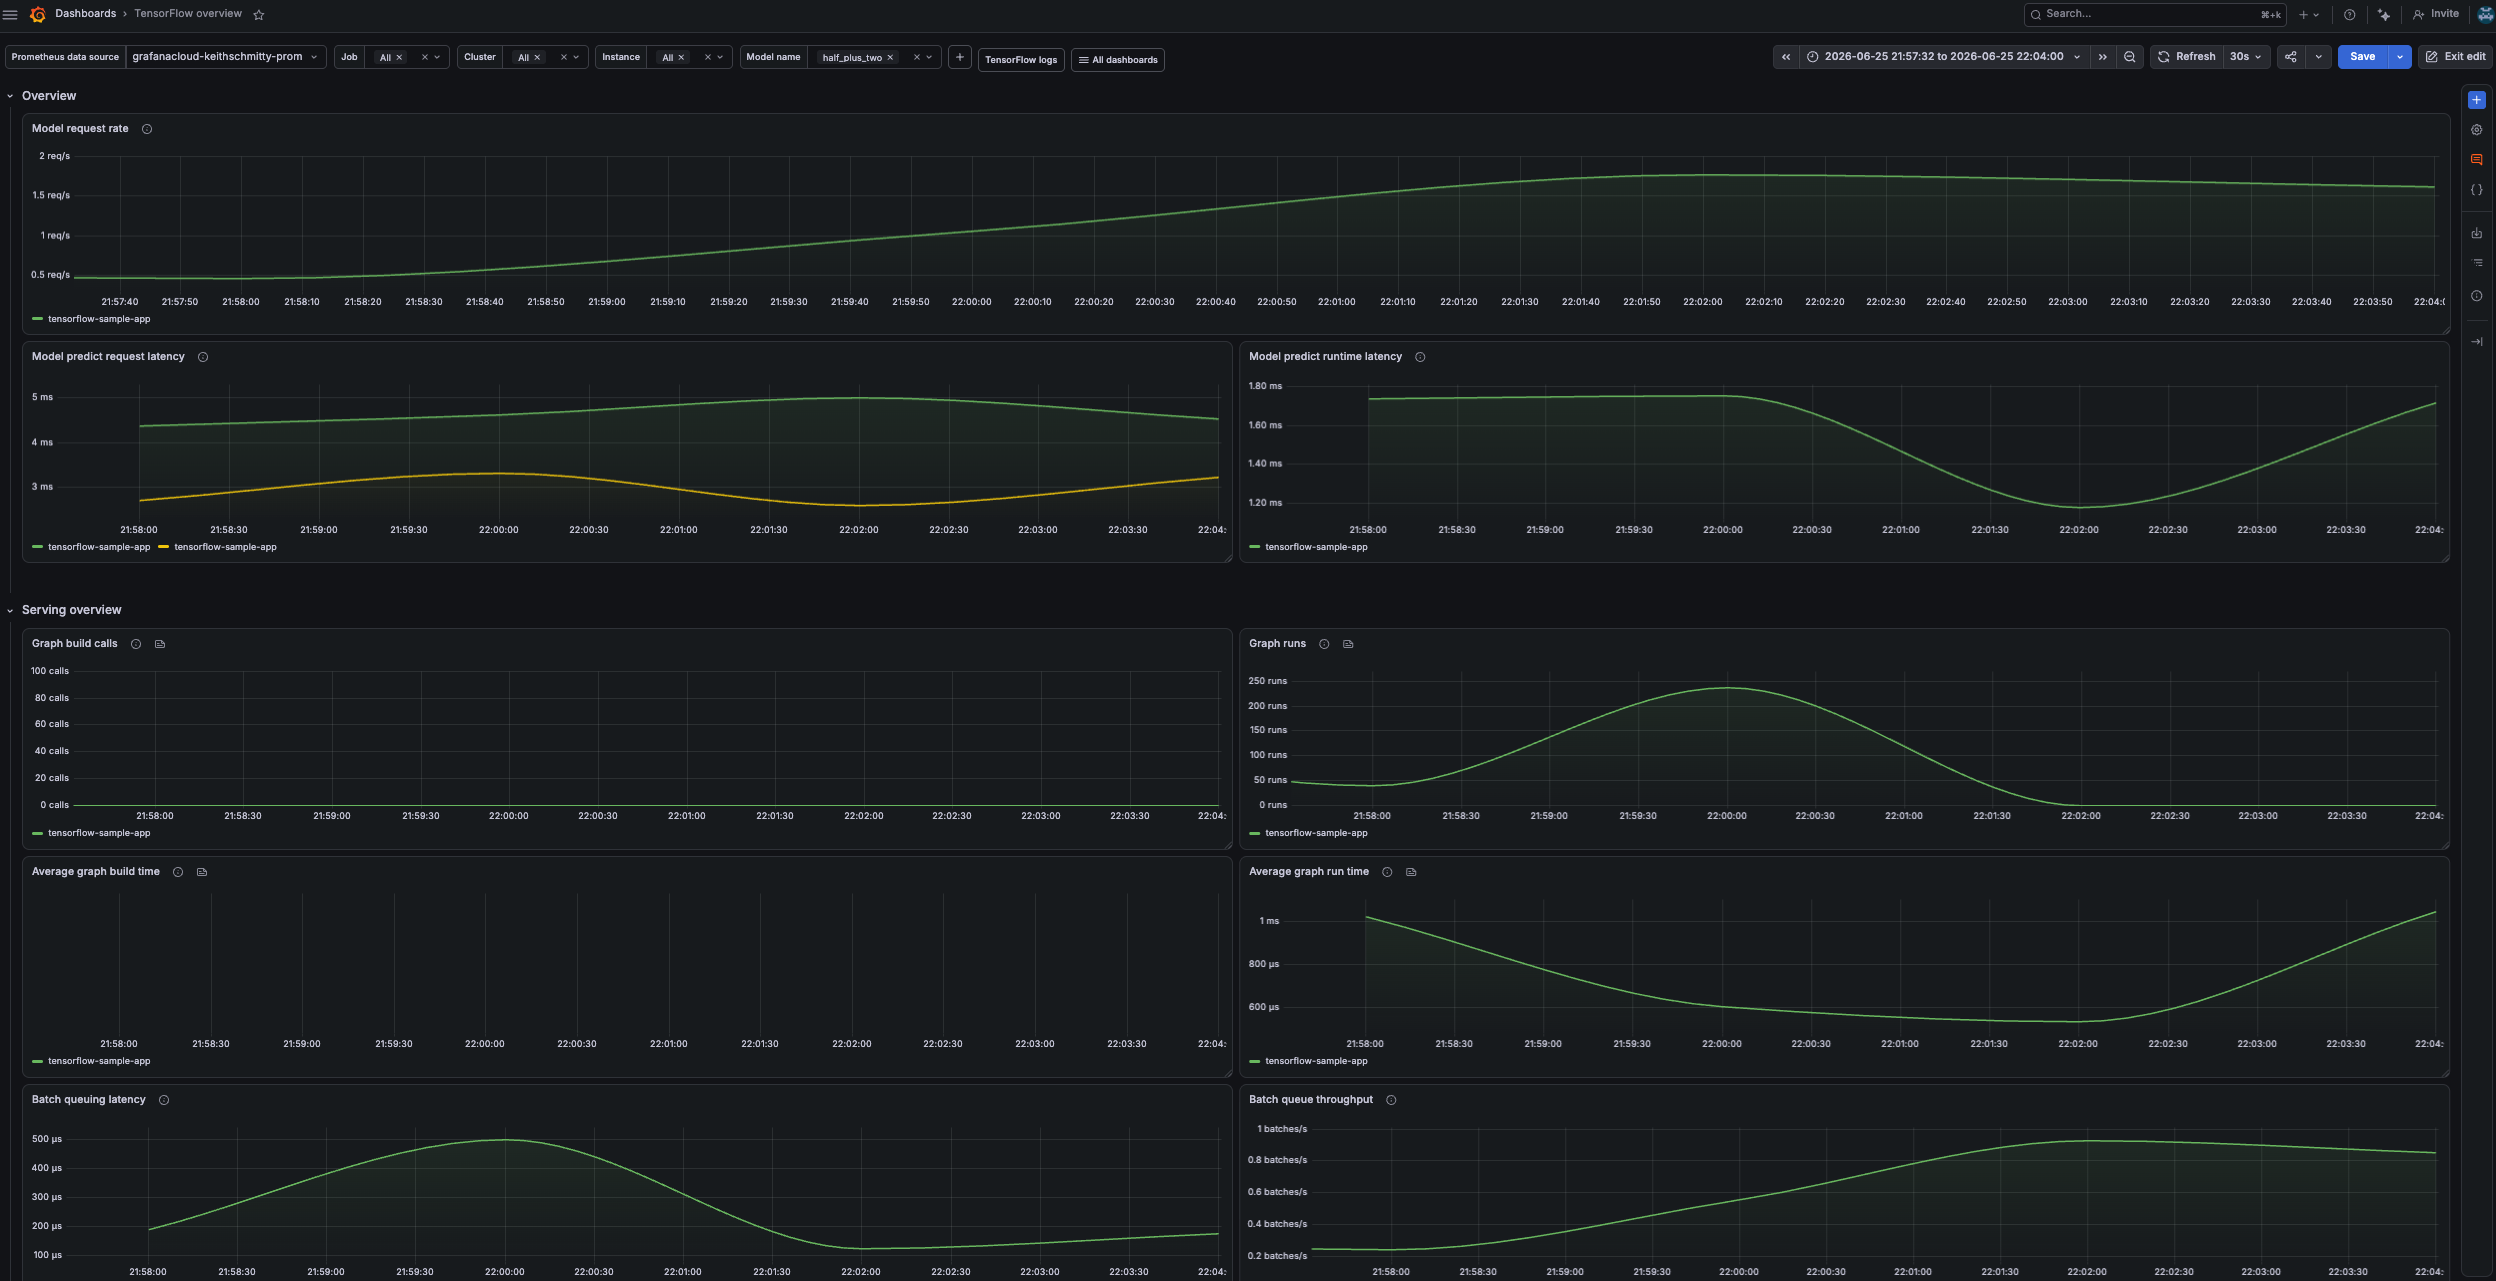
Task: Remove the half_plus_two model name tag
Action: pos(890,58)
